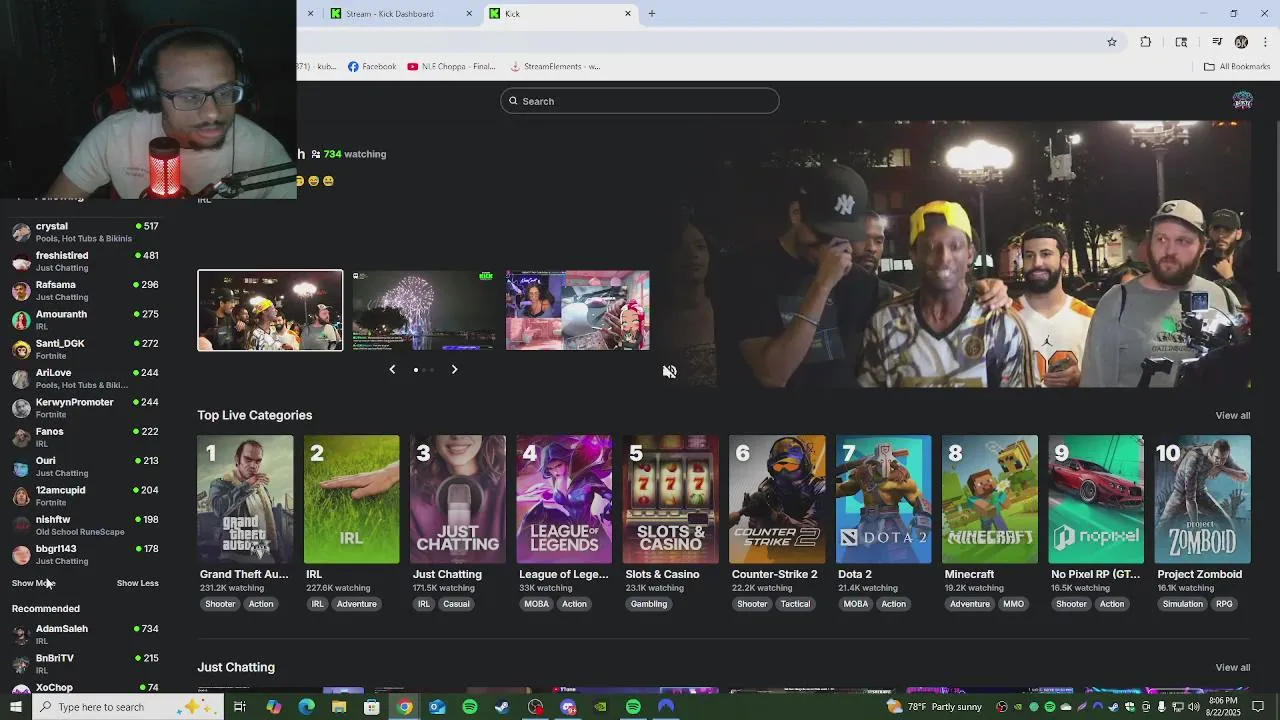Open 12amcupid's channel in sidebar
The image size is (1280, 720).
pyautogui.click(x=85, y=496)
